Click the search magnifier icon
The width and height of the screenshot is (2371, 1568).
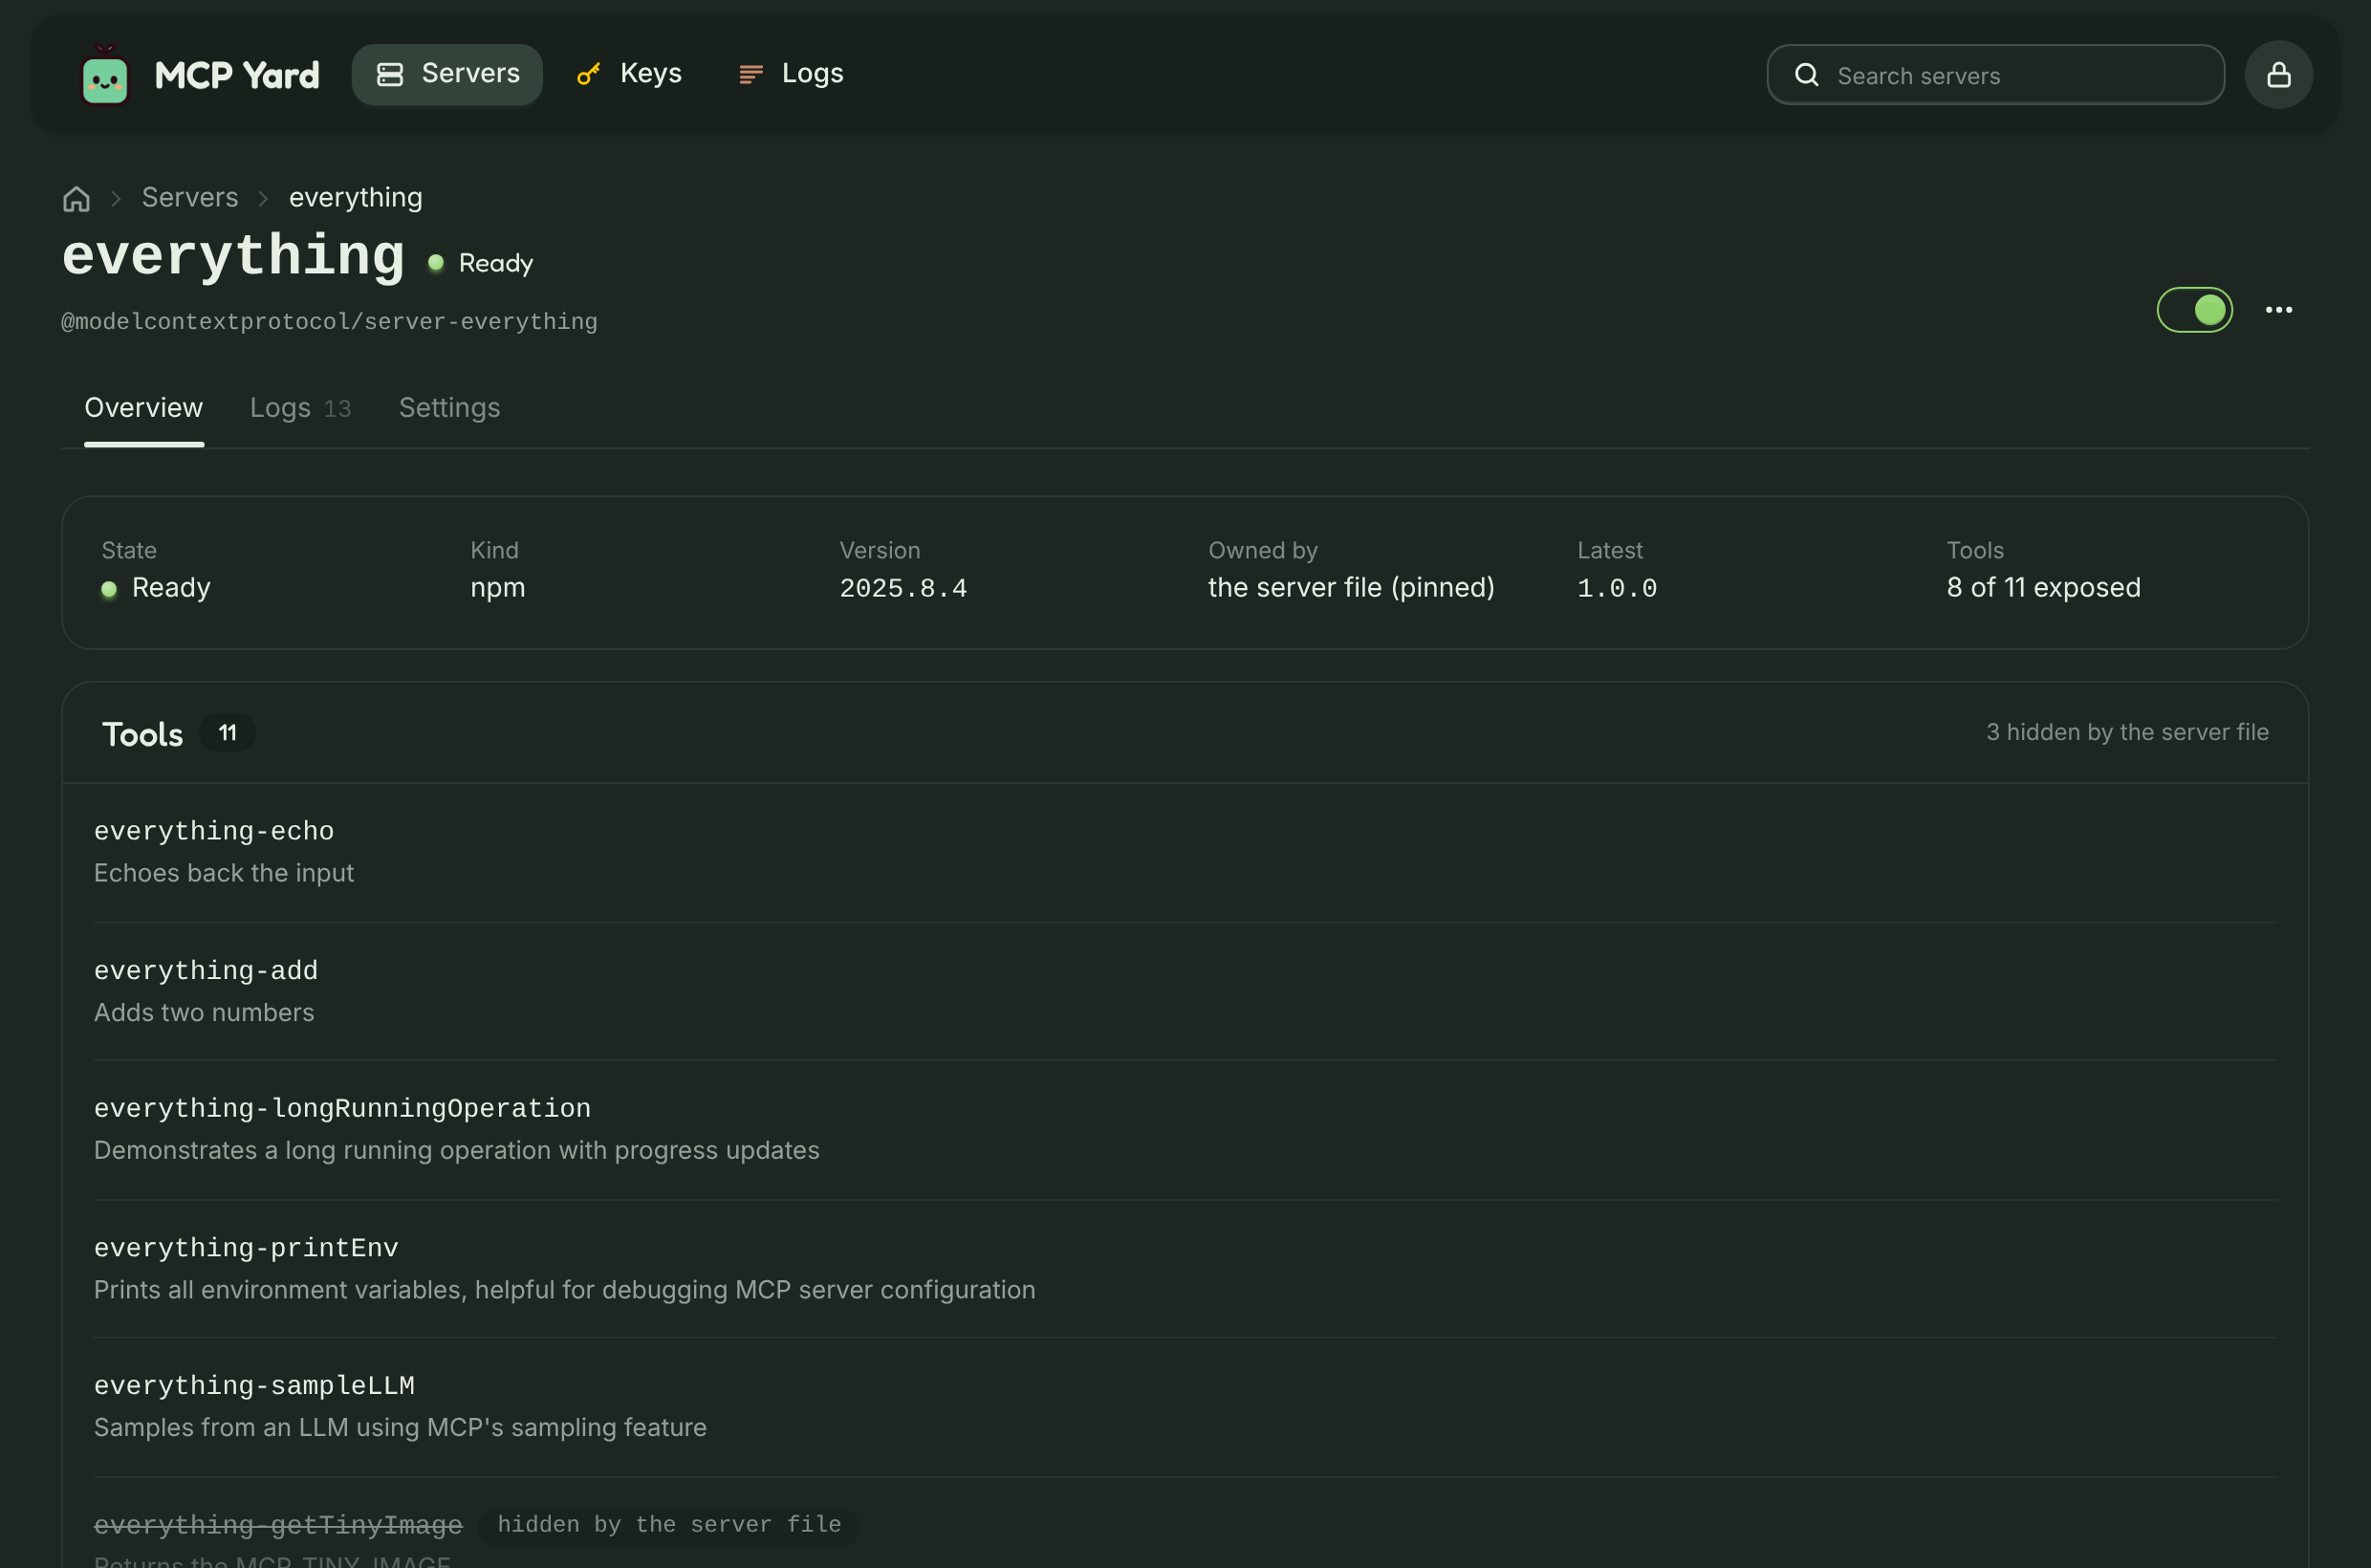pos(1806,75)
